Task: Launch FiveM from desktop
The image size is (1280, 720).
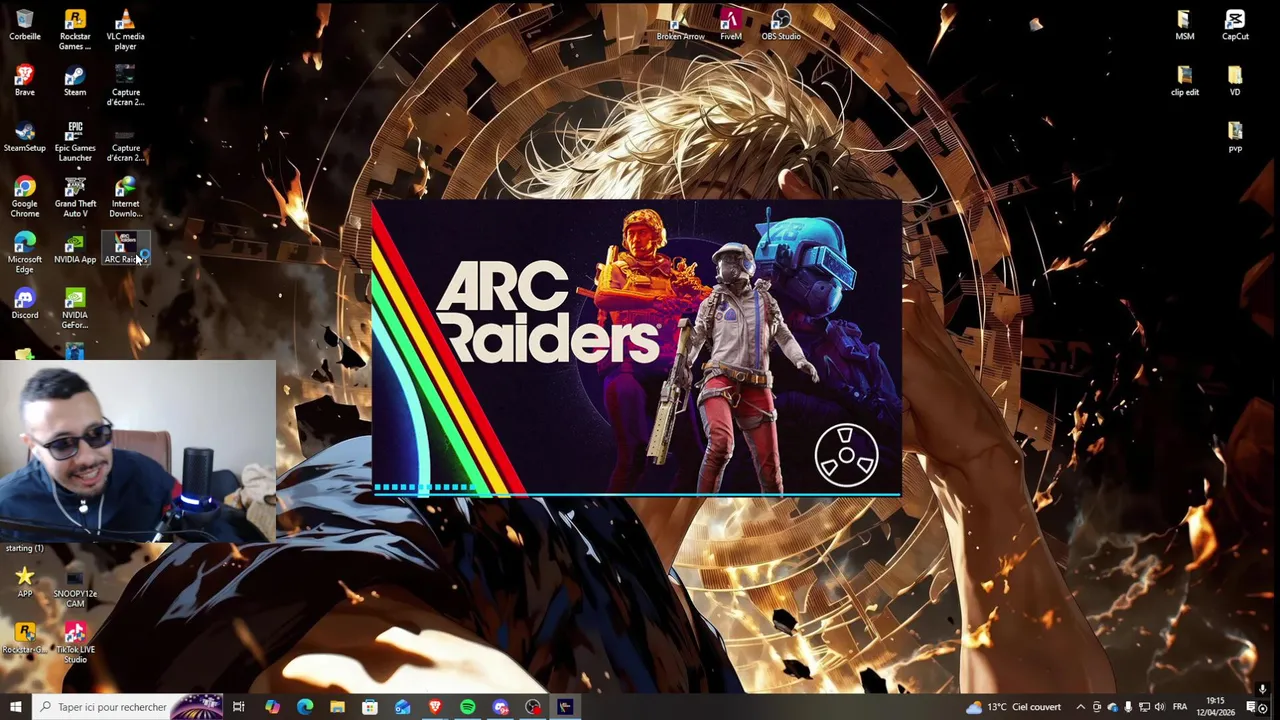Action: click(731, 25)
